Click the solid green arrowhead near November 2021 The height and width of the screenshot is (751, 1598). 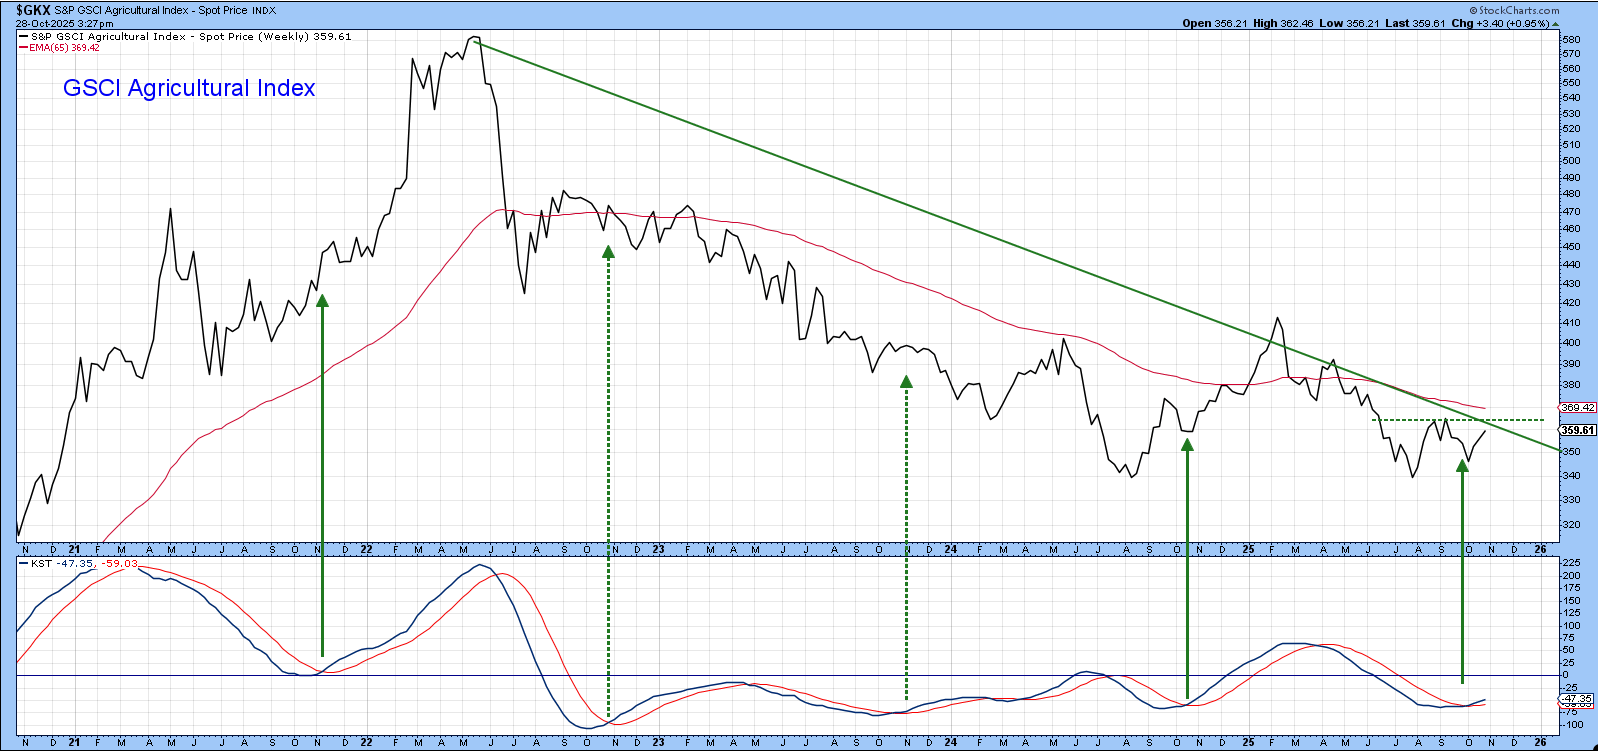click(322, 299)
